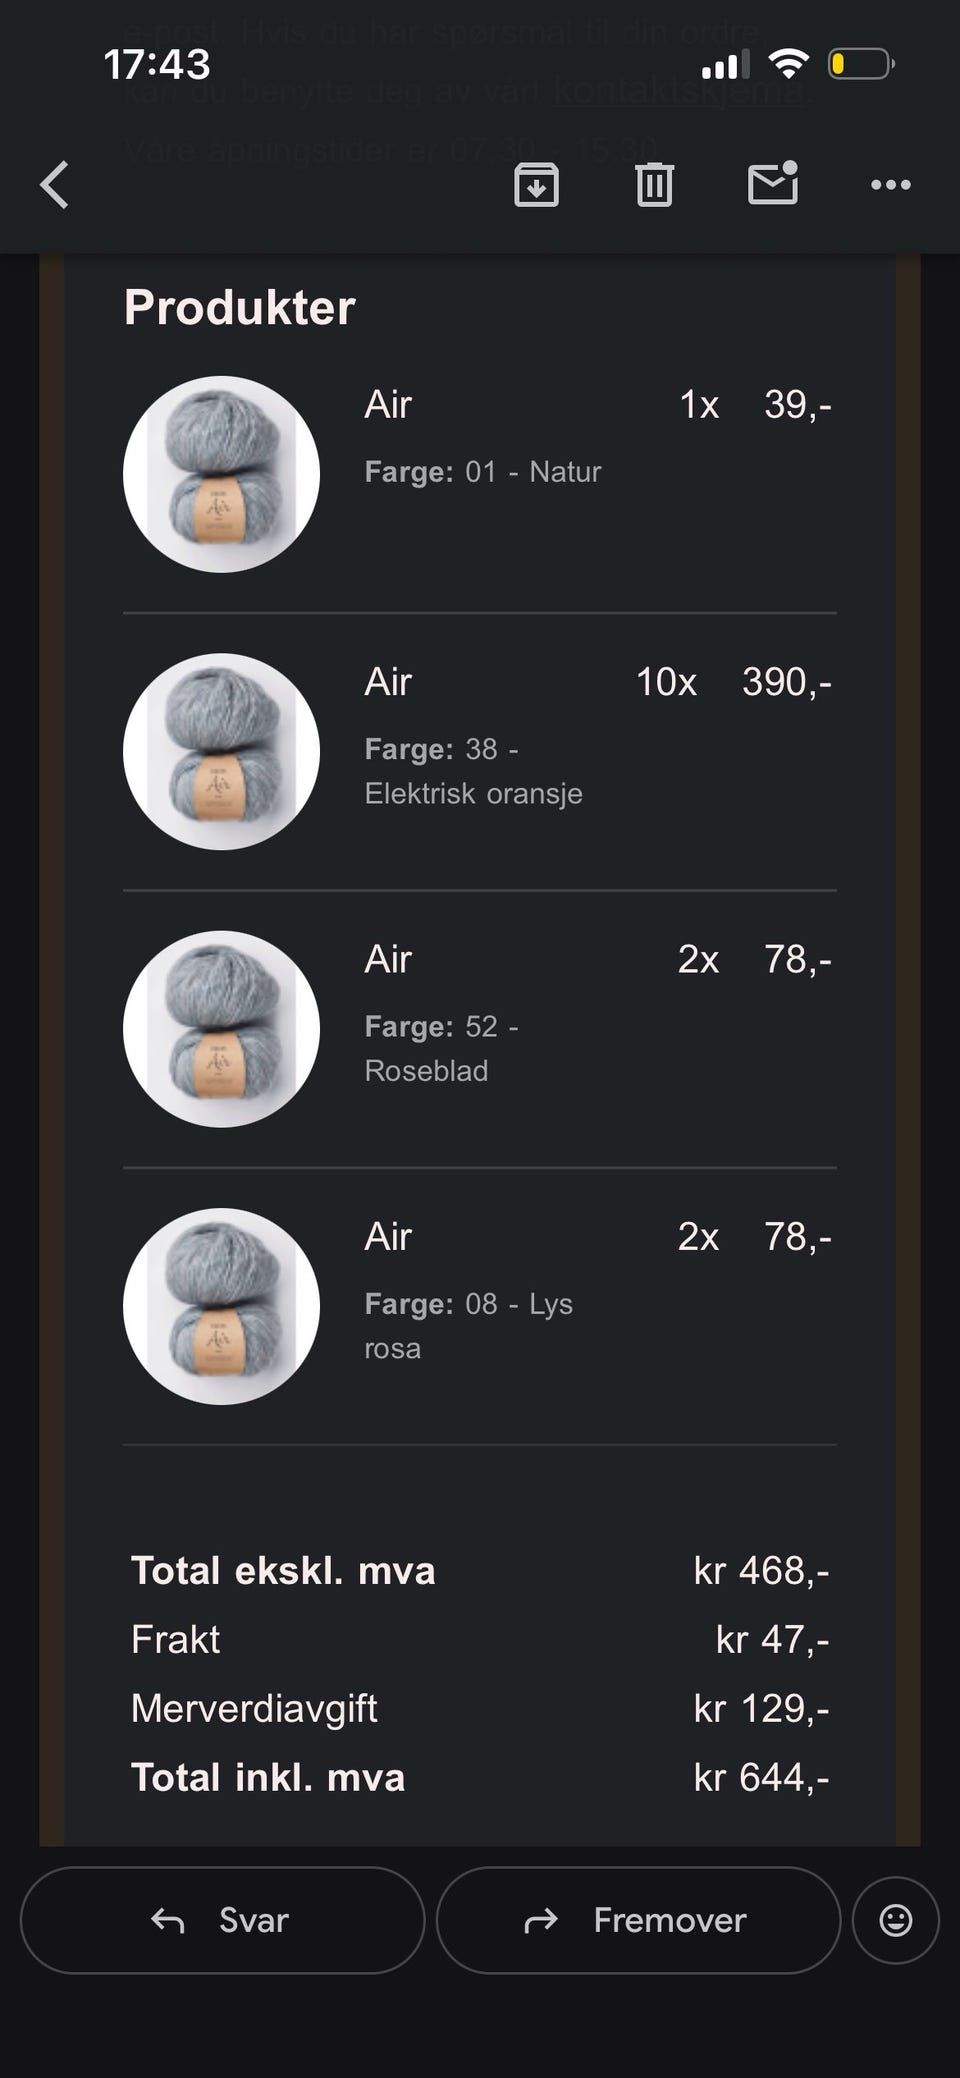Tap the Fremover forward button
Screen dimensions: 960x2078
(638, 1920)
